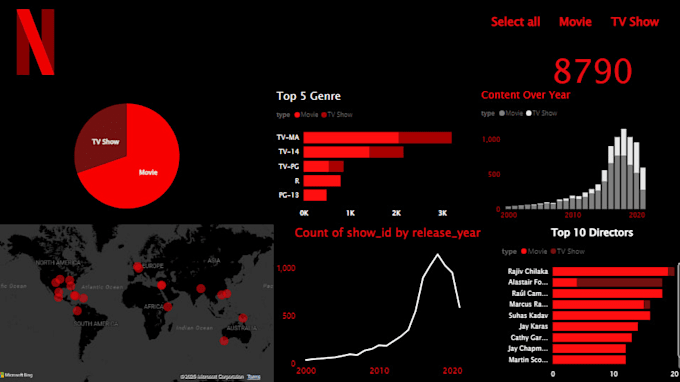This screenshot has height=382, width=680.
Task: Click the TV-MA axis label
Action: pos(288,137)
